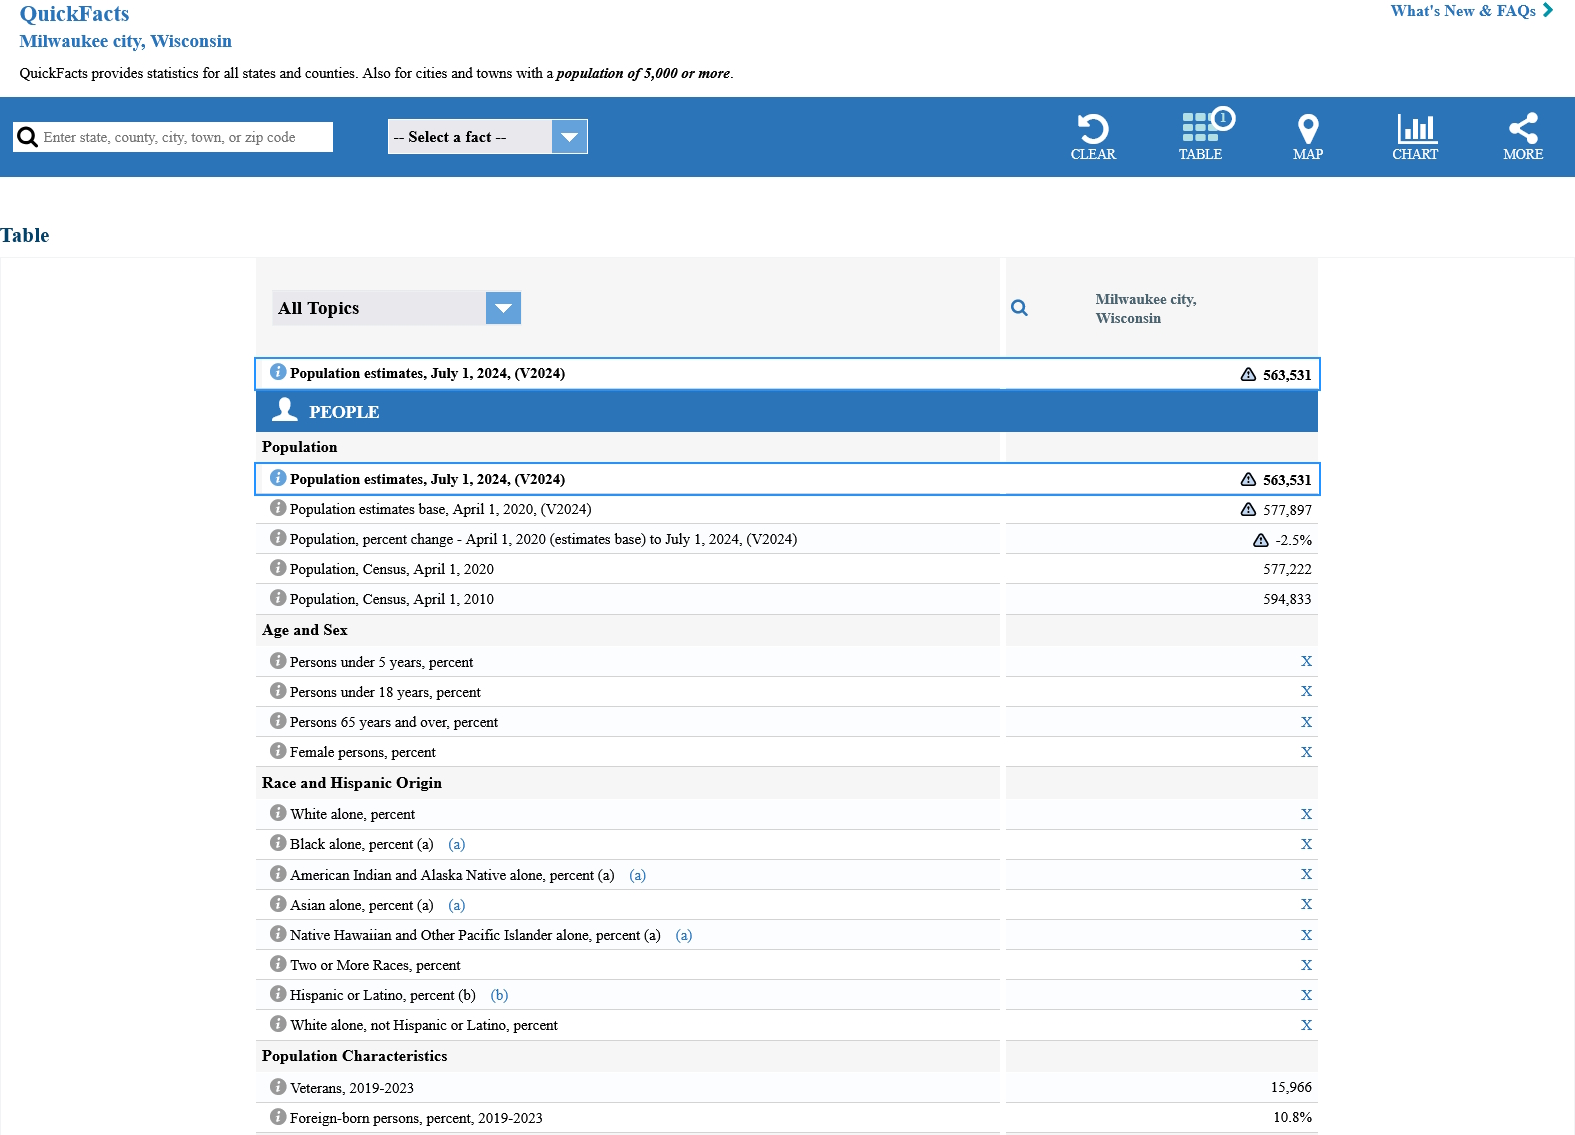
Task: Click footnote (a) link beside Black alone
Action: (x=457, y=845)
